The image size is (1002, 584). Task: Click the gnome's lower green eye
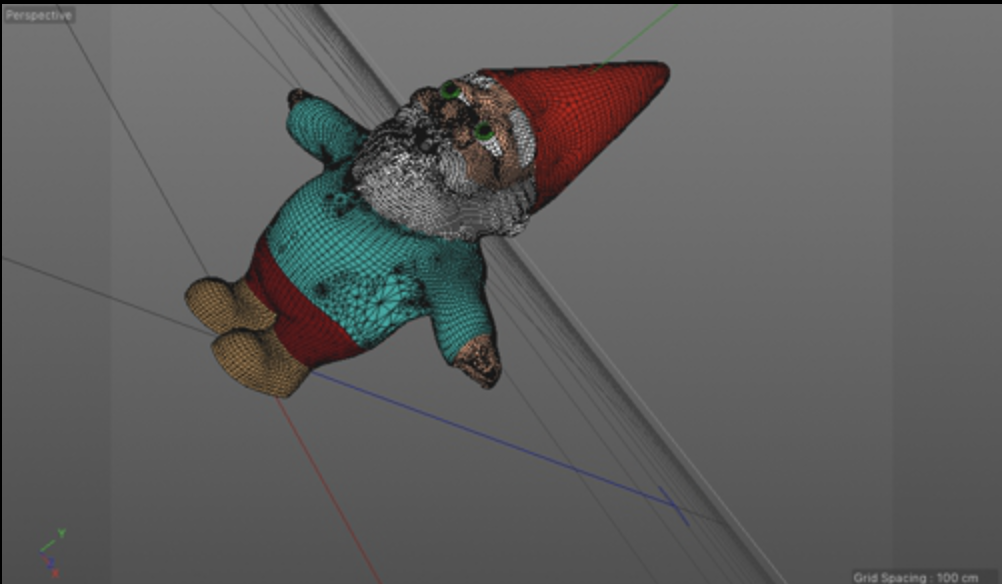click(x=484, y=131)
